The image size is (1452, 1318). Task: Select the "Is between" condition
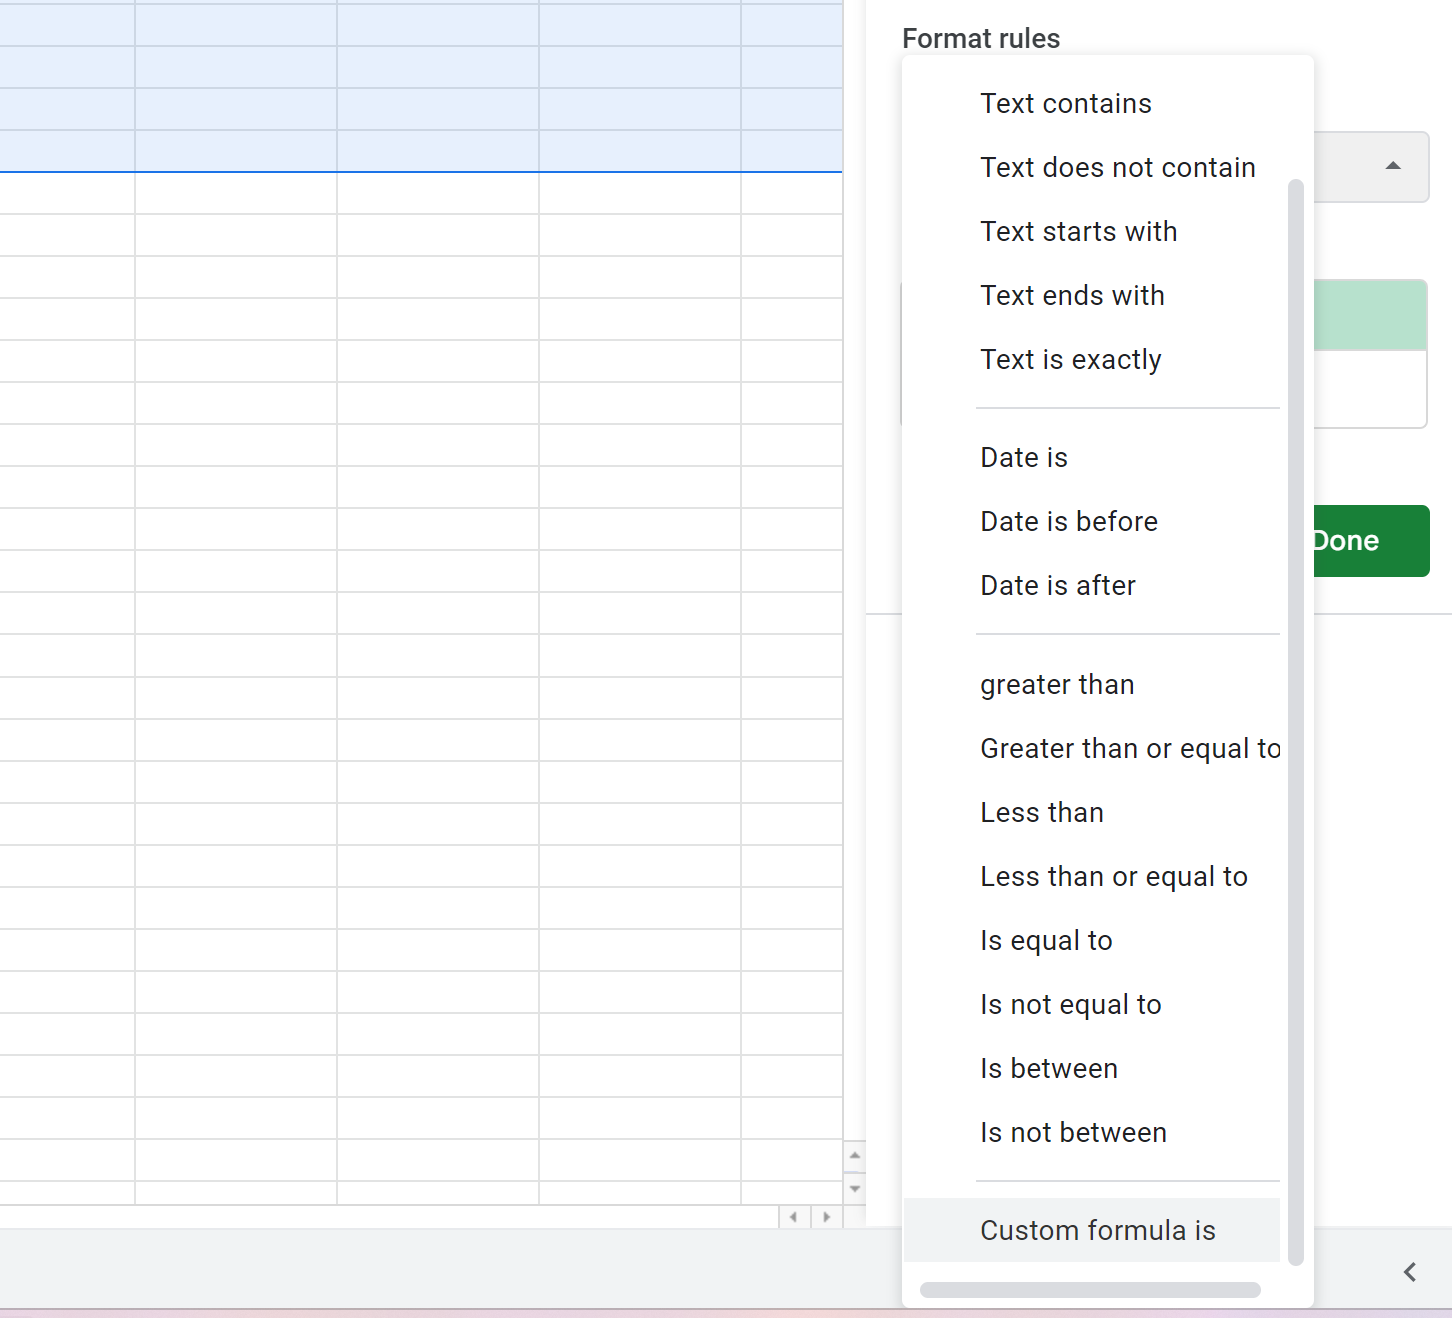(1048, 1068)
